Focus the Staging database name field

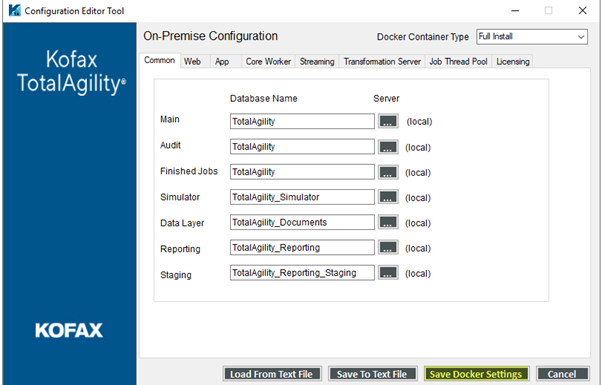[x=302, y=273]
